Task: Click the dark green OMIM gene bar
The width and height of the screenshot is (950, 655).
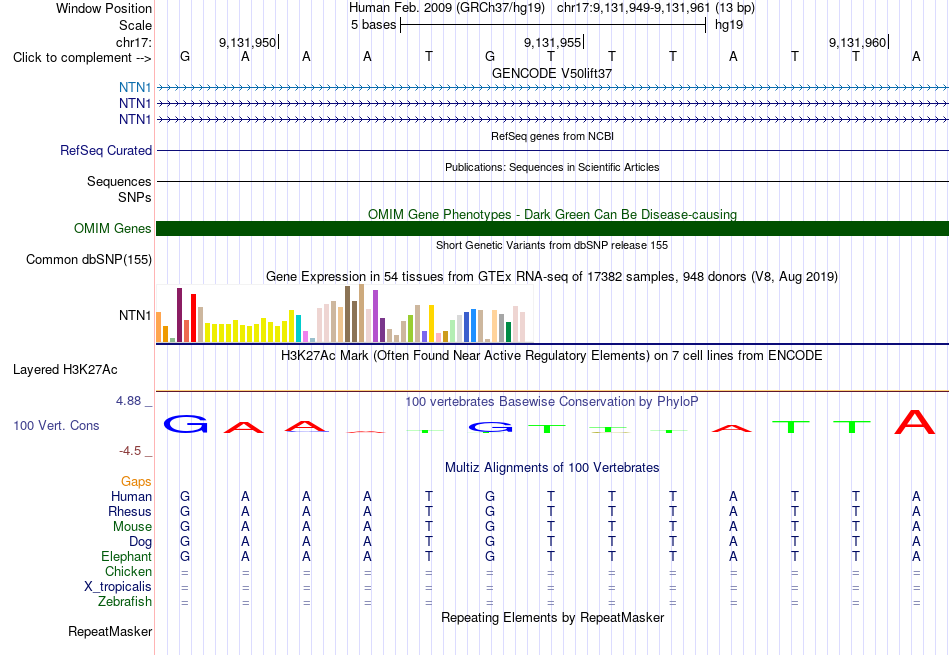Action: coord(552,228)
